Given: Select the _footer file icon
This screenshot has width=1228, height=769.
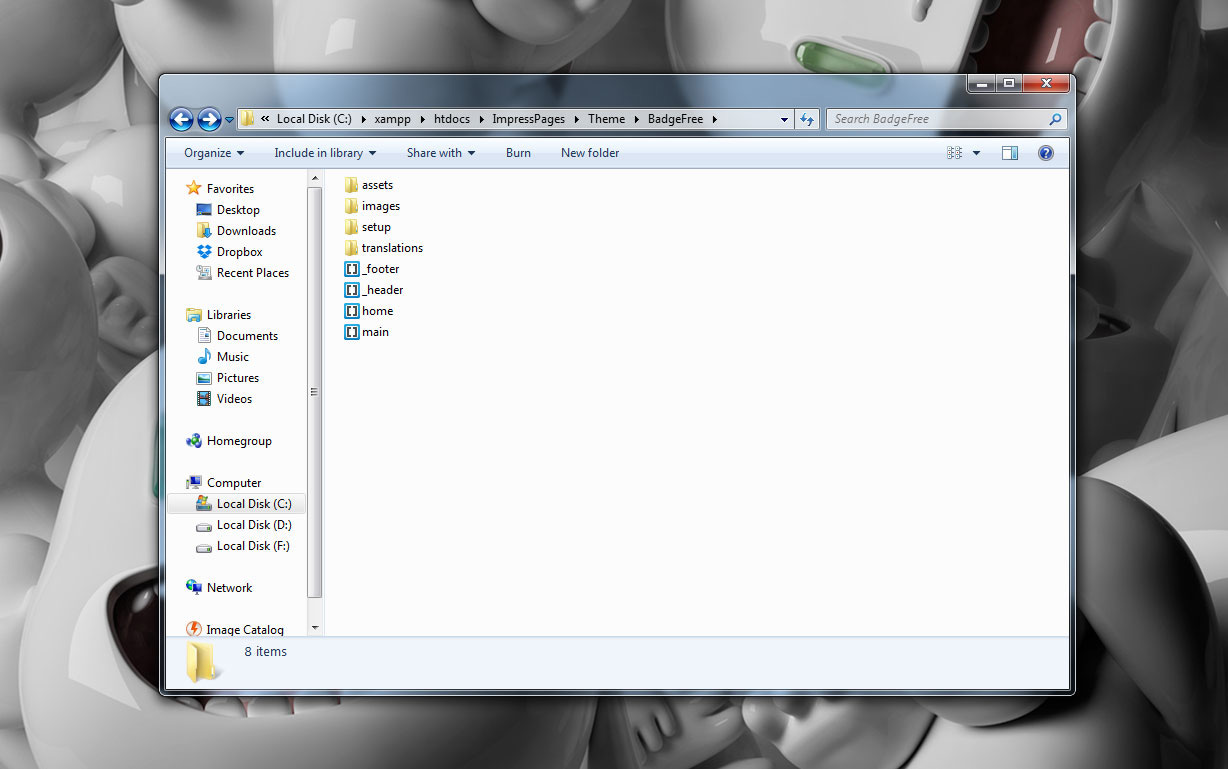Looking at the screenshot, I should [x=352, y=269].
